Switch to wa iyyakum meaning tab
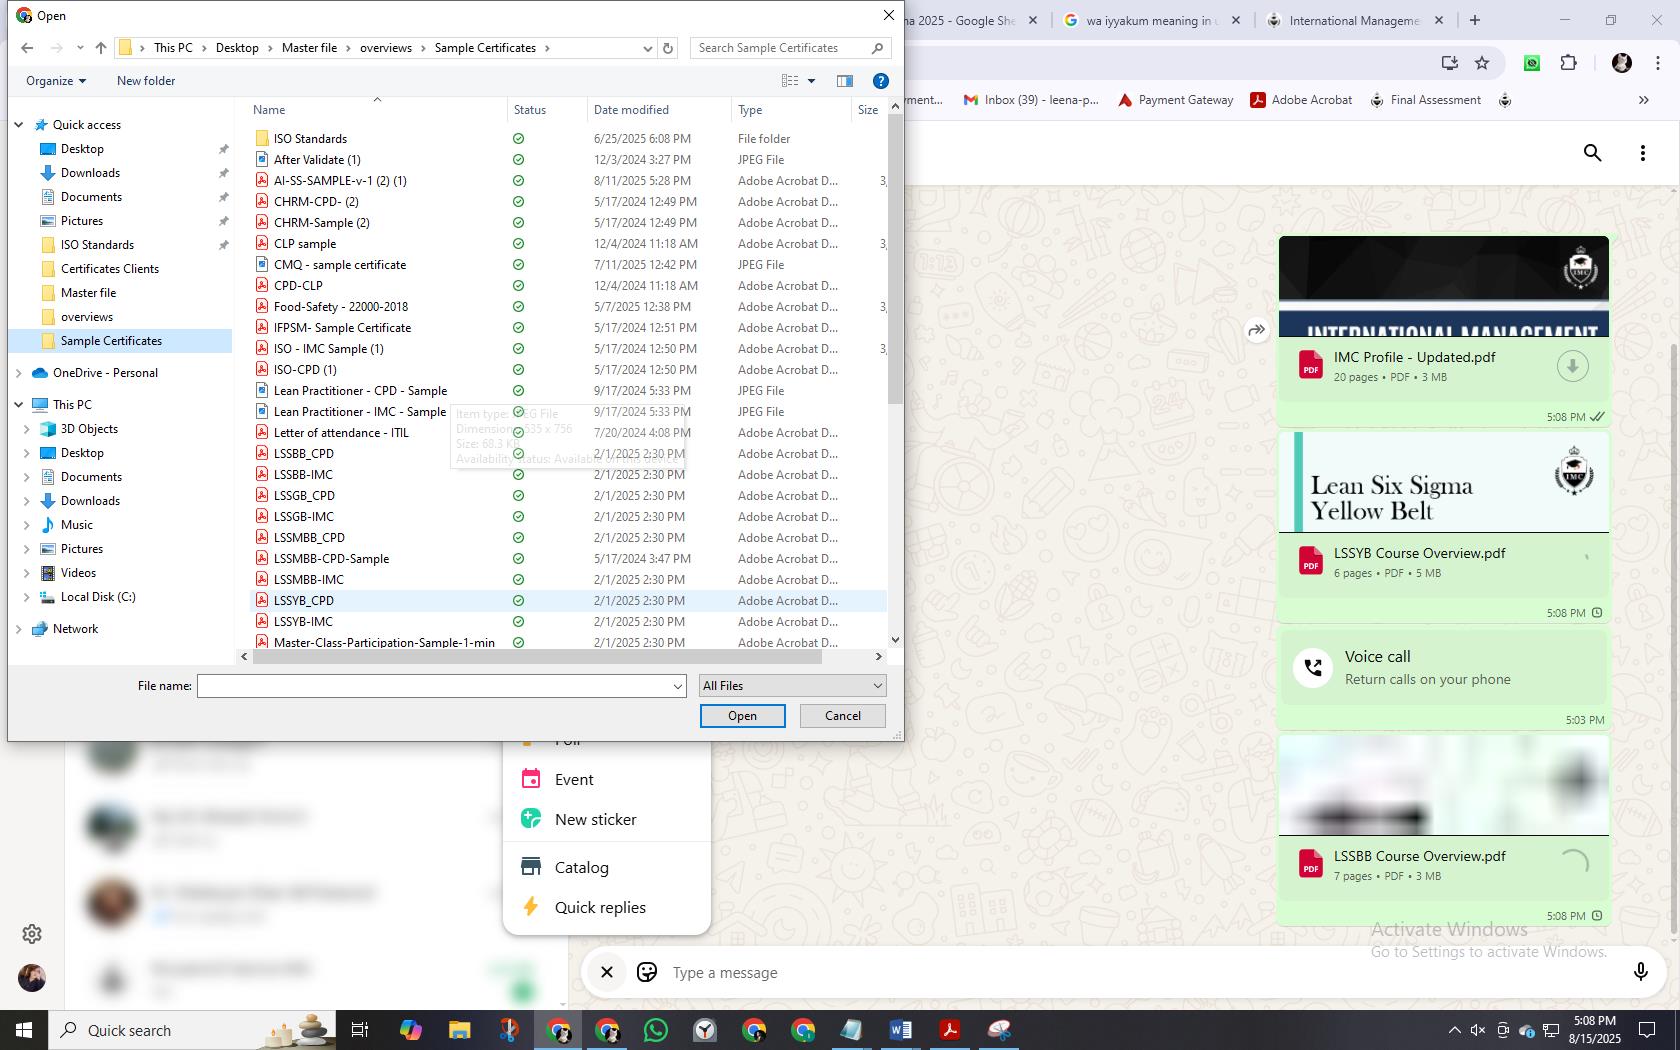 (1151, 20)
